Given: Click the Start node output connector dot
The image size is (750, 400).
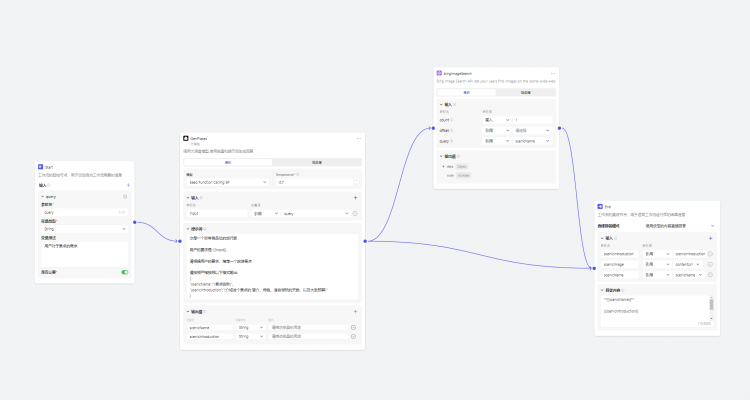Looking at the screenshot, I should pyautogui.click(x=134, y=222).
